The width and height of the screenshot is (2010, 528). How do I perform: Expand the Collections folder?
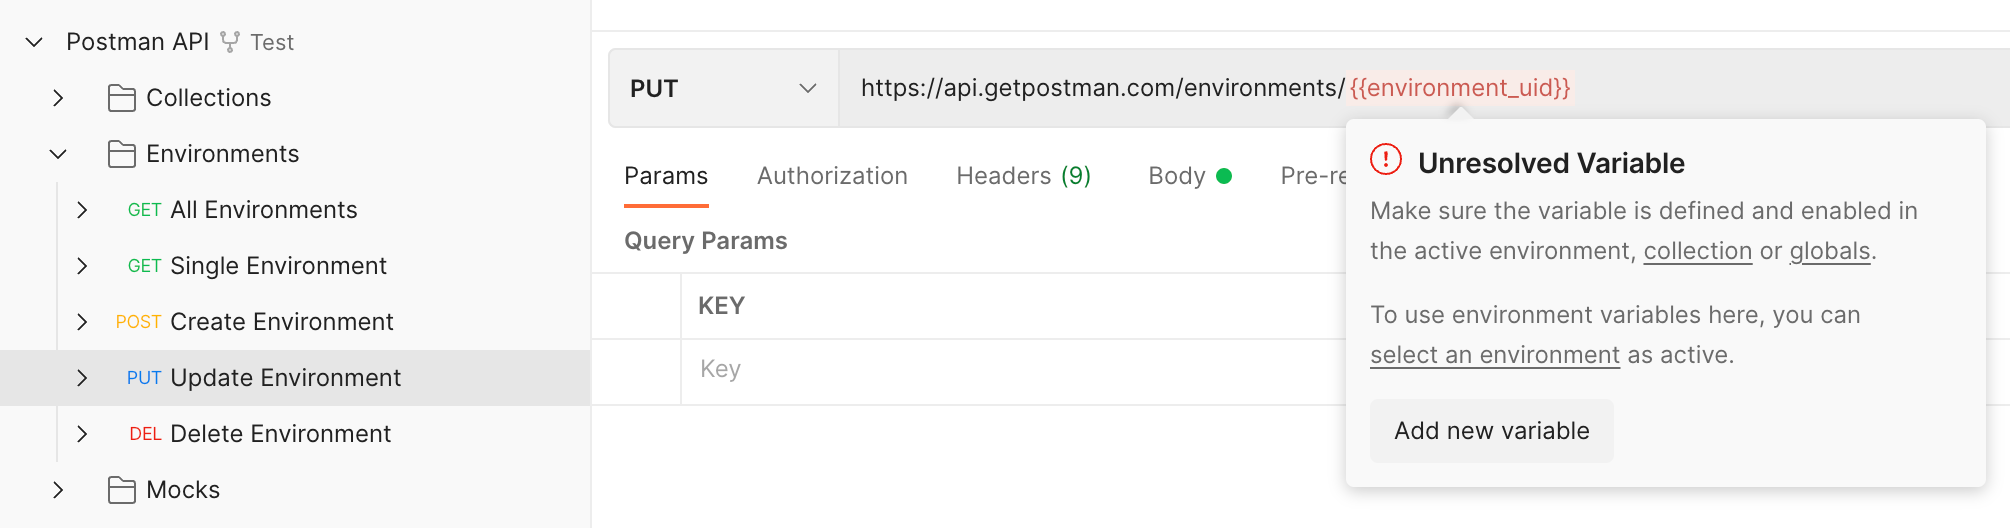click(58, 98)
